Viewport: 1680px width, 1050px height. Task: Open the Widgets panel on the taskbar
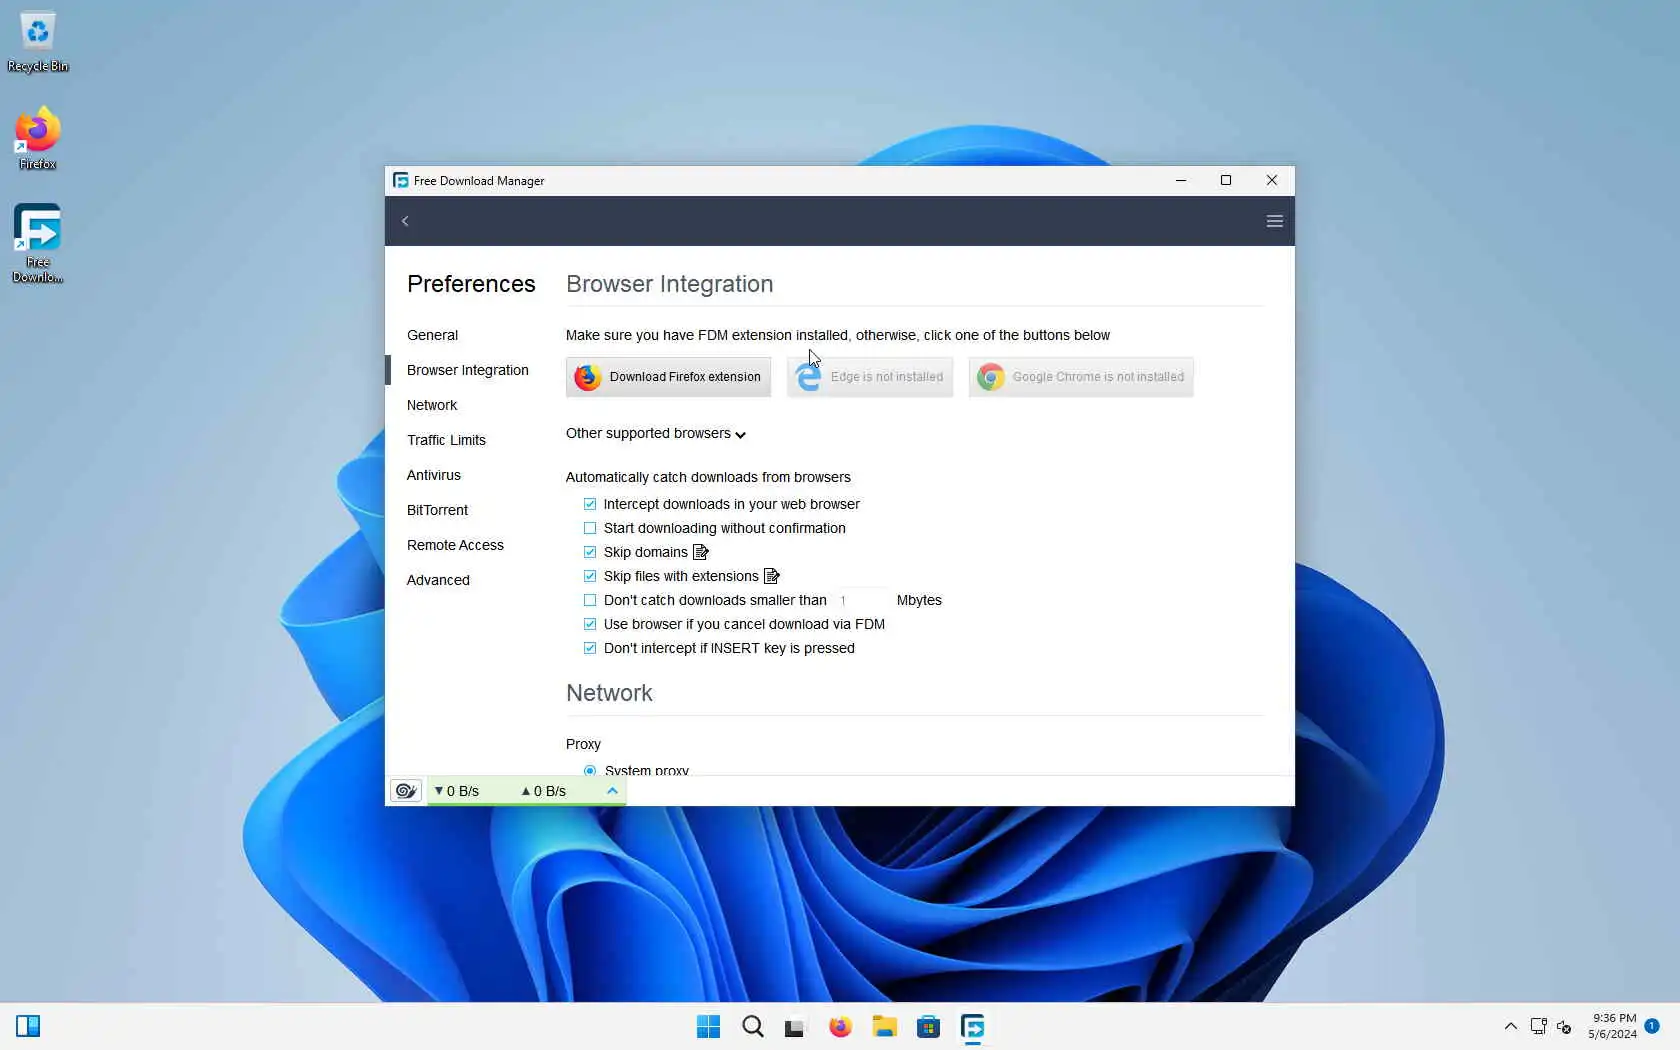pyautogui.click(x=28, y=1026)
